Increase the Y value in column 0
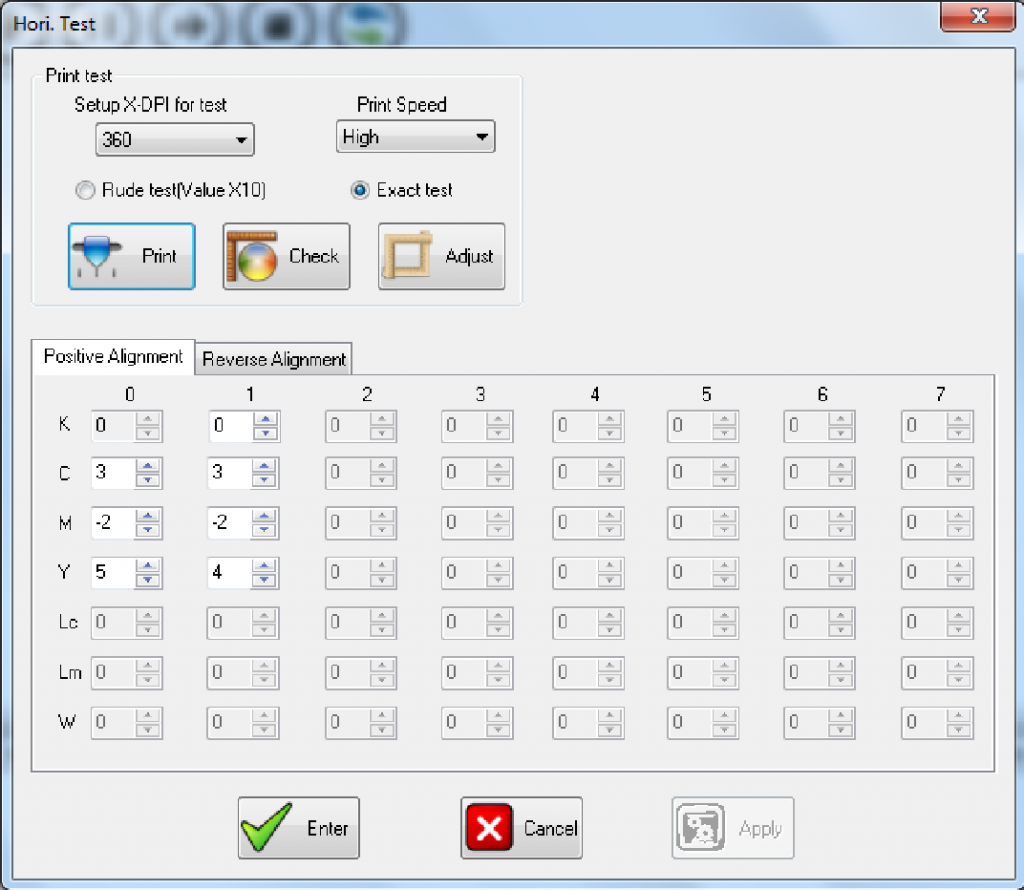Screen dimensions: 1024x890 (149, 567)
